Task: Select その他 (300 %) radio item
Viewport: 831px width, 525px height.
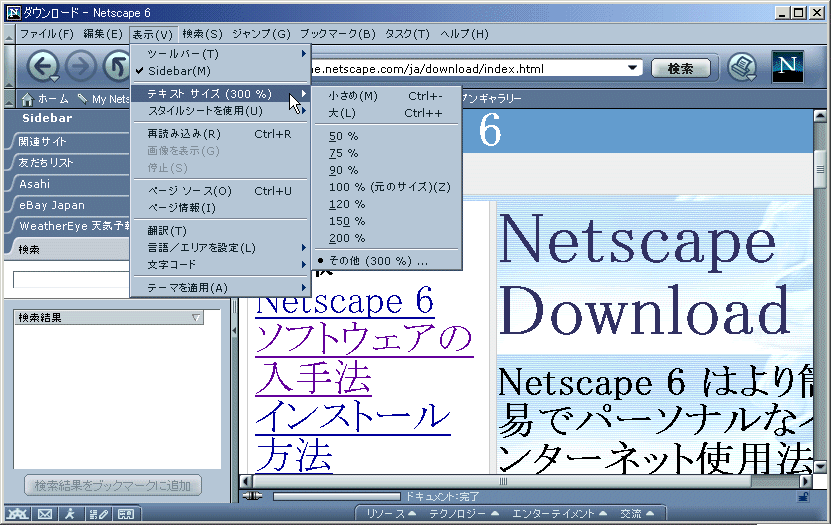Action: [x=387, y=261]
